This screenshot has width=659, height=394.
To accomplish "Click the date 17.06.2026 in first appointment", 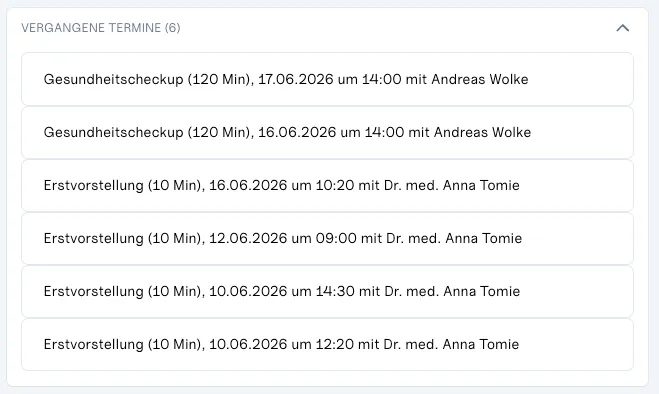I will 295,79.
